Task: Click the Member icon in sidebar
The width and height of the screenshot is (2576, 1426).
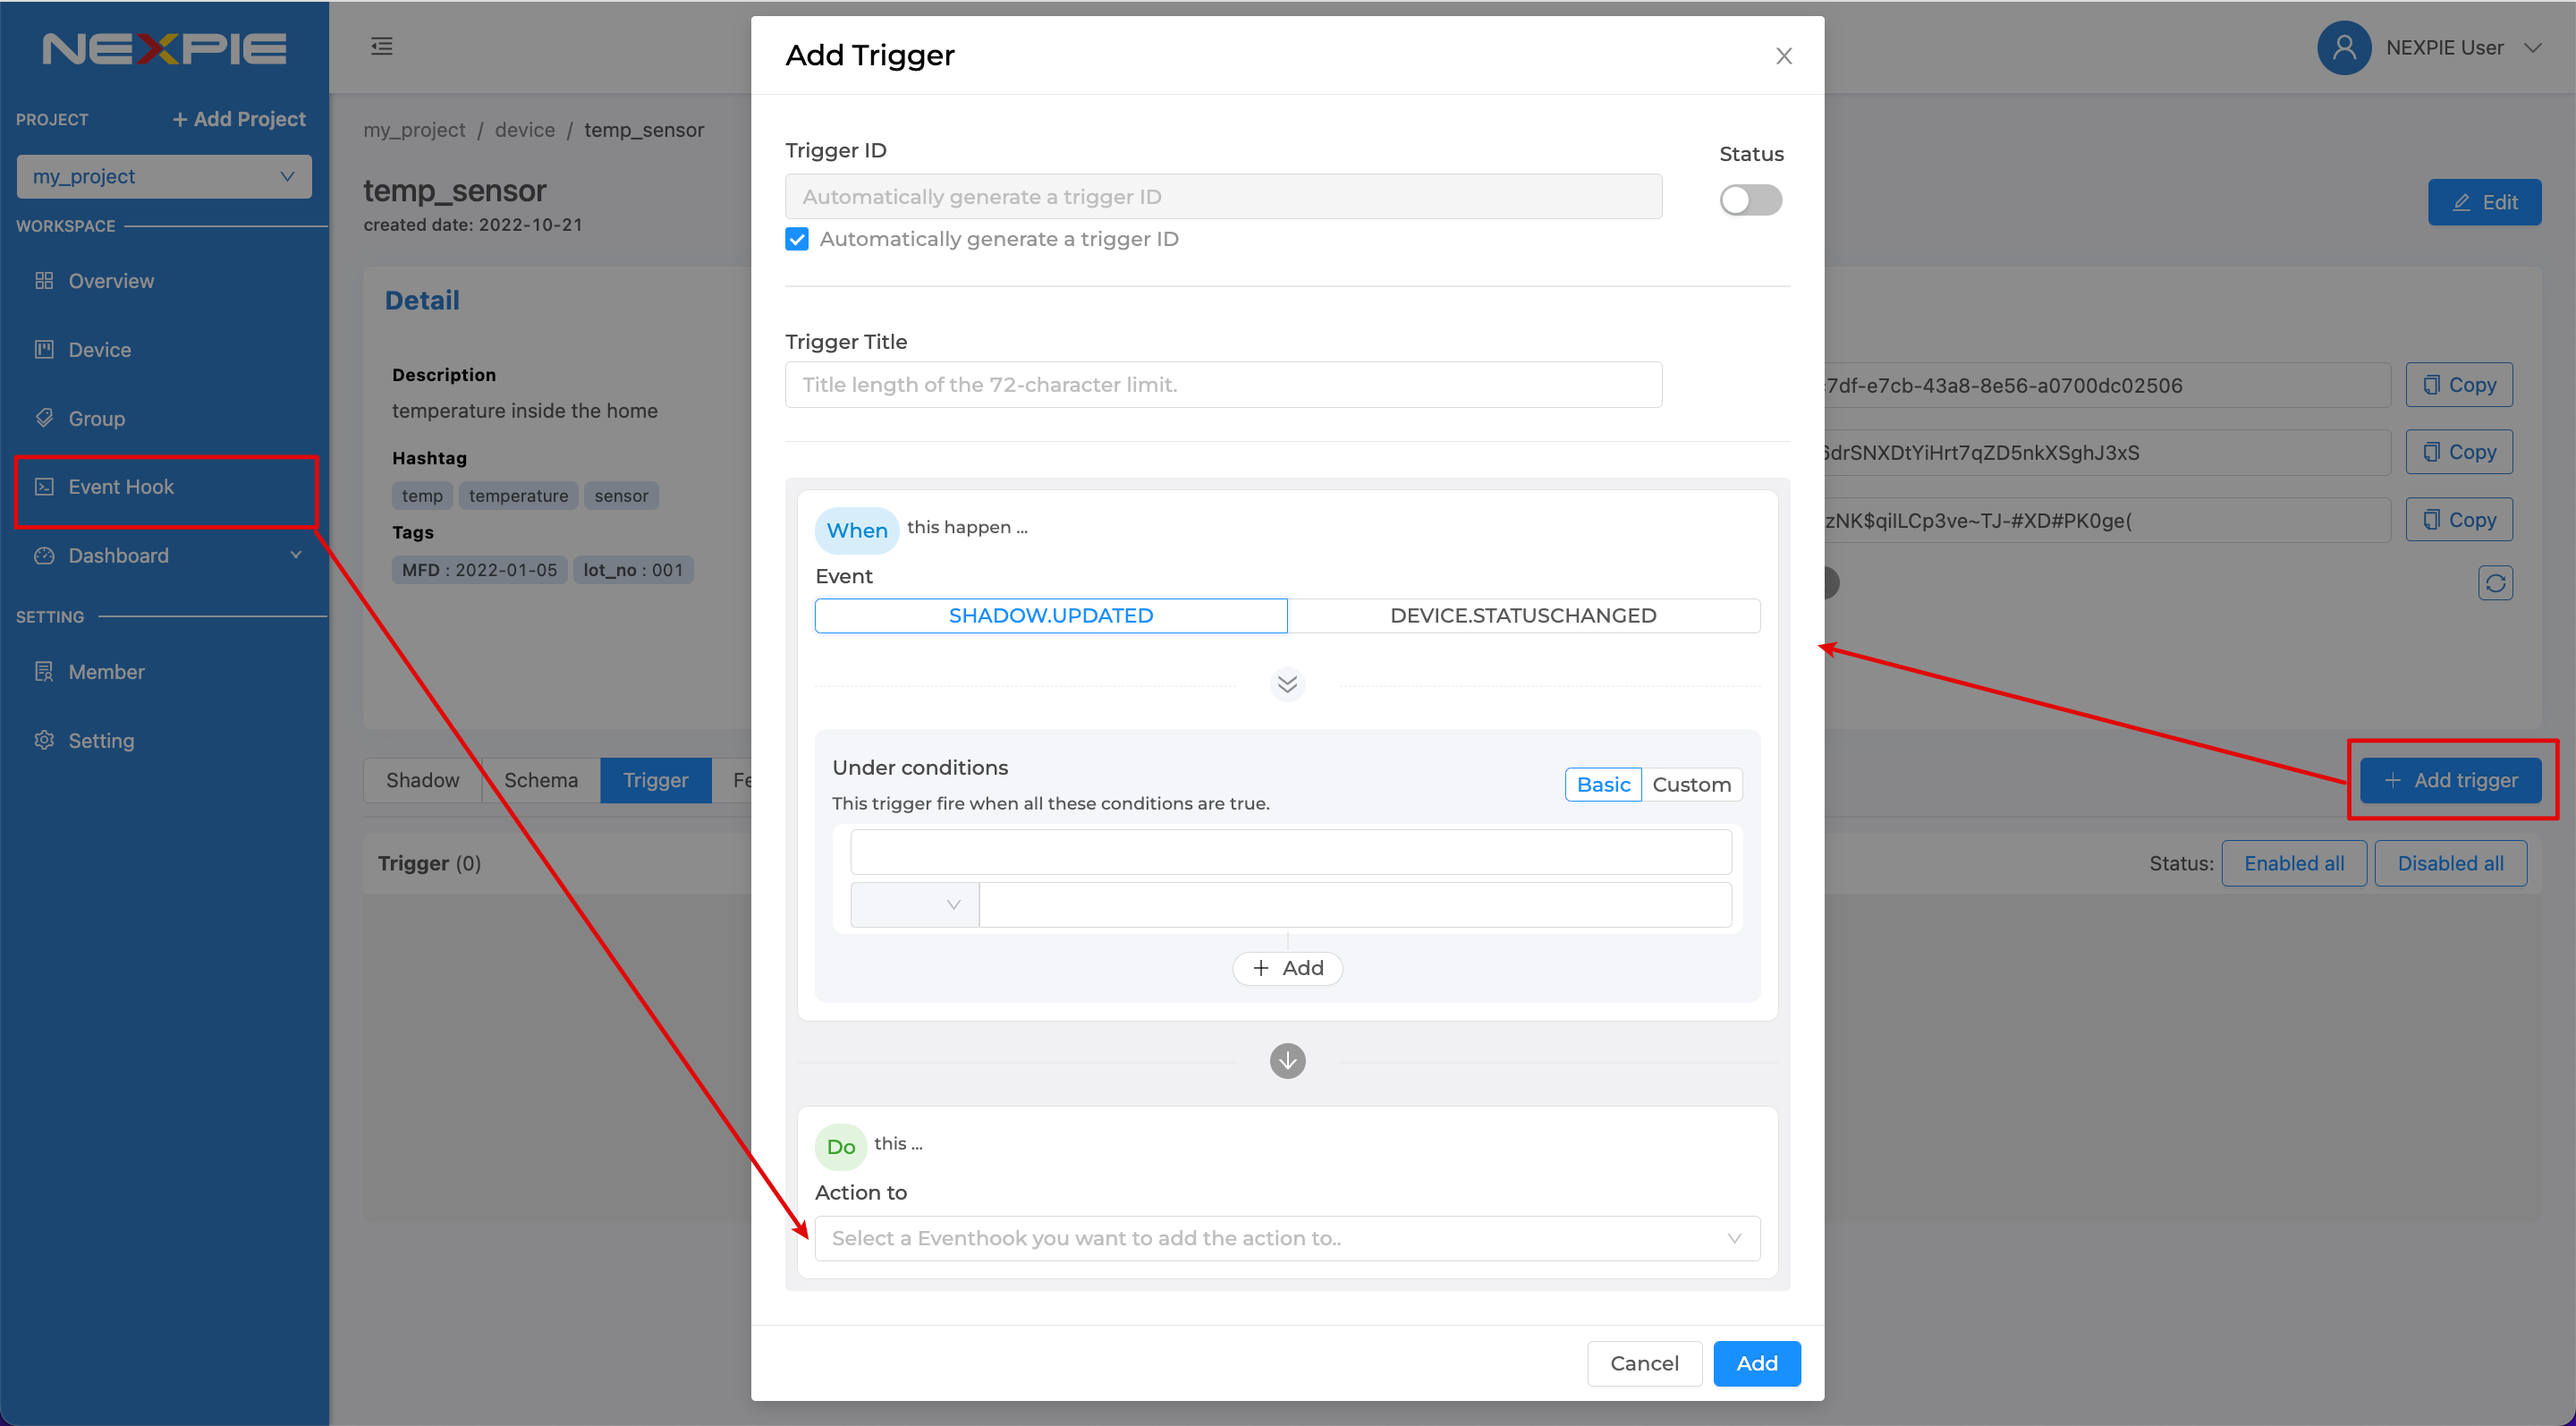Action: click(44, 672)
